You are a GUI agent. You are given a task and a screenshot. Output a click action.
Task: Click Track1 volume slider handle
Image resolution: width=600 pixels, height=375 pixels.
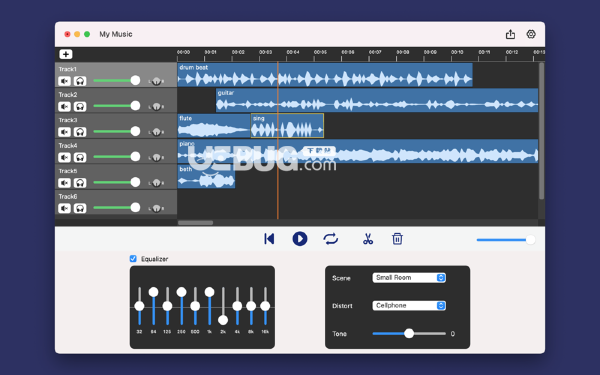point(135,80)
